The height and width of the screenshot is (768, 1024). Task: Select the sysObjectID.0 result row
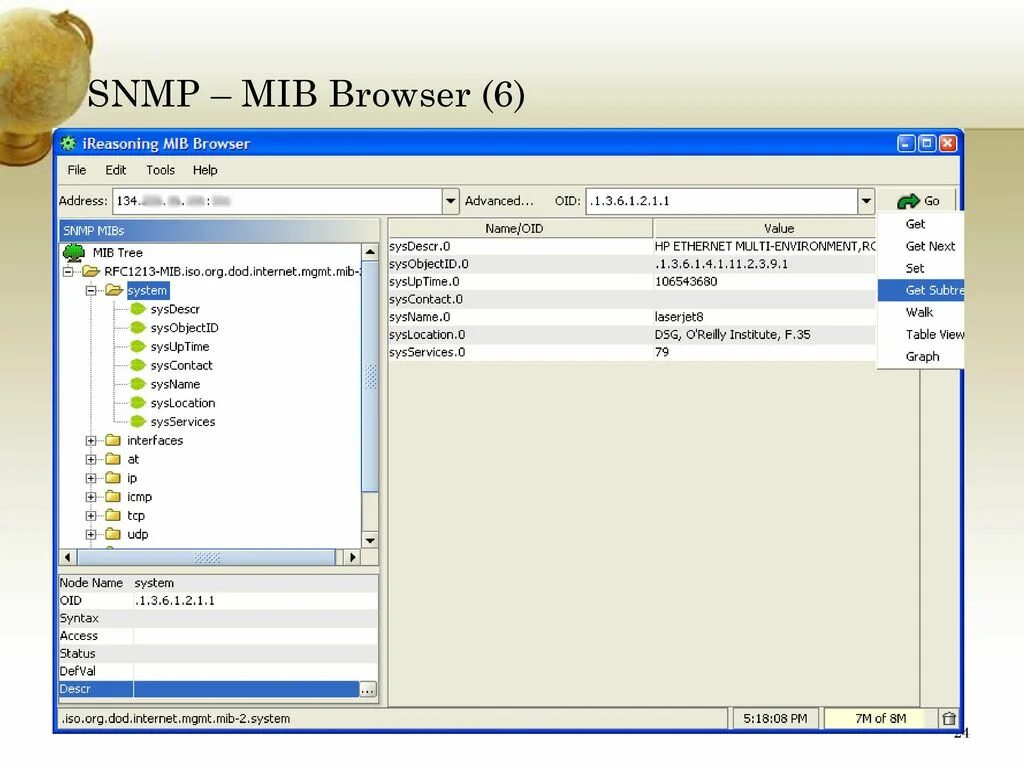click(632, 264)
